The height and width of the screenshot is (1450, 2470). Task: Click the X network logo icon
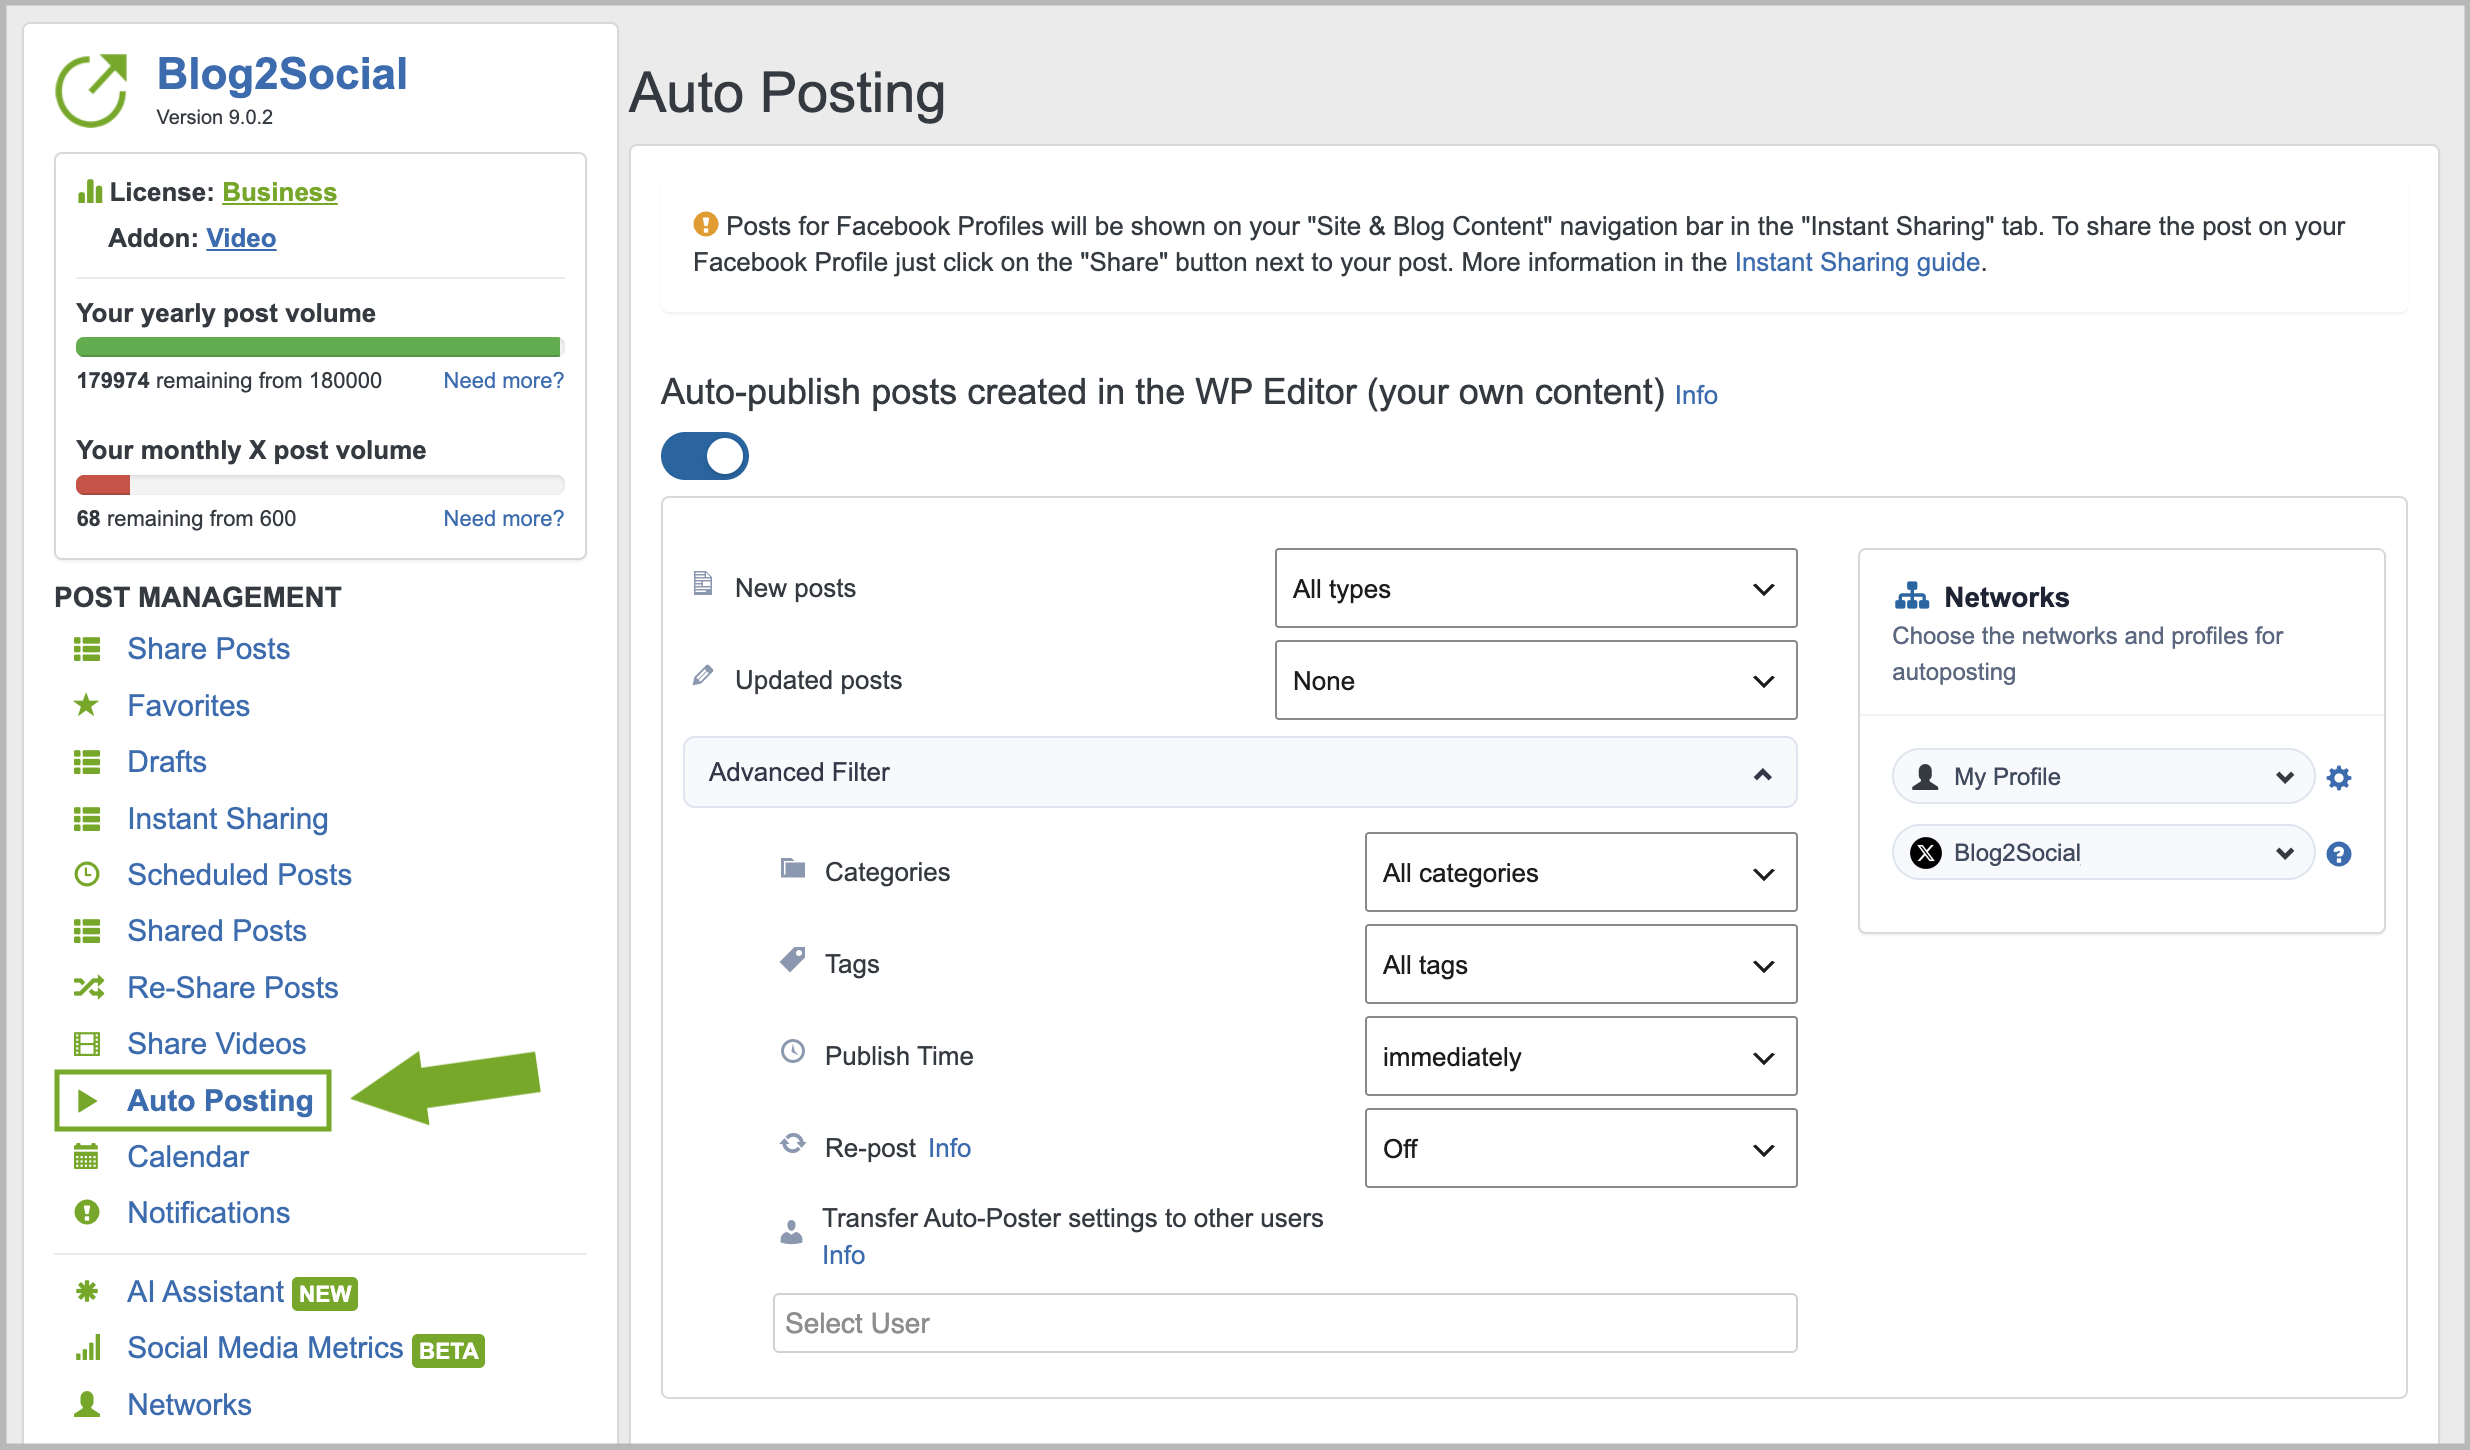[1925, 853]
